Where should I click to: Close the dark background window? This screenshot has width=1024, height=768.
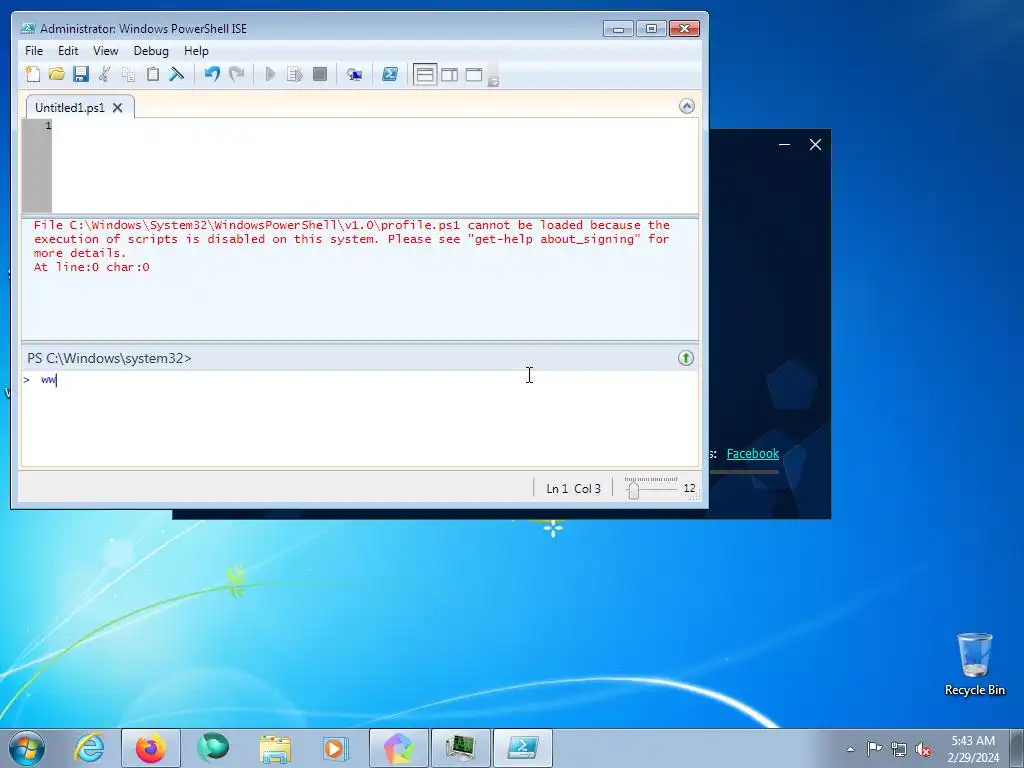815,144
